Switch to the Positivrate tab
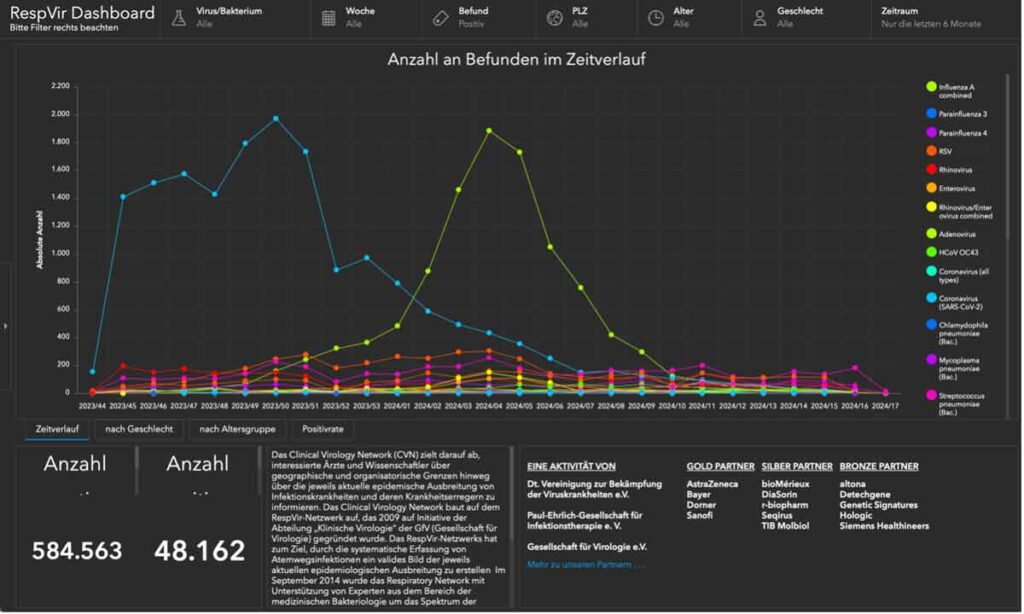The height and width of the screenshot is (614, 1024). click(323, 429)
